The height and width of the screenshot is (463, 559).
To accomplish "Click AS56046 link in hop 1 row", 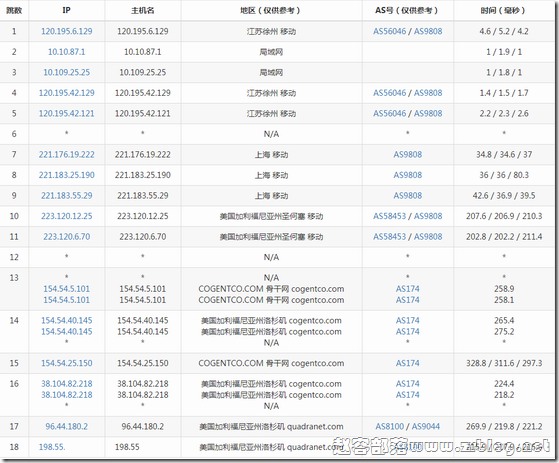I will [x=390, y=31].
